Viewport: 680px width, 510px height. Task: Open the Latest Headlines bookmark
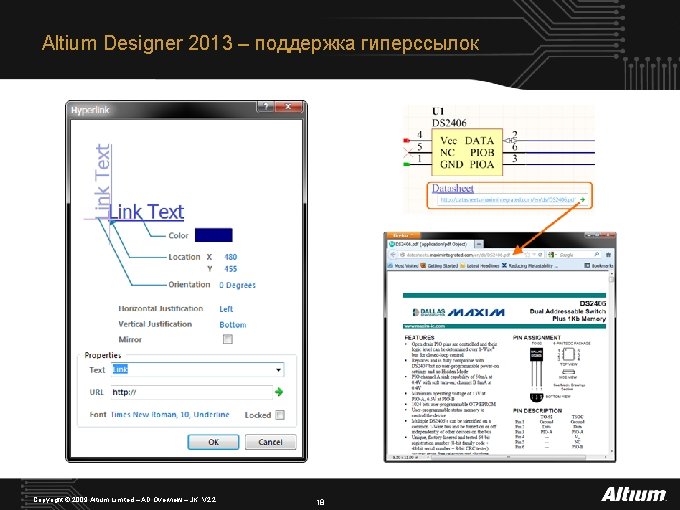(480, 265)
